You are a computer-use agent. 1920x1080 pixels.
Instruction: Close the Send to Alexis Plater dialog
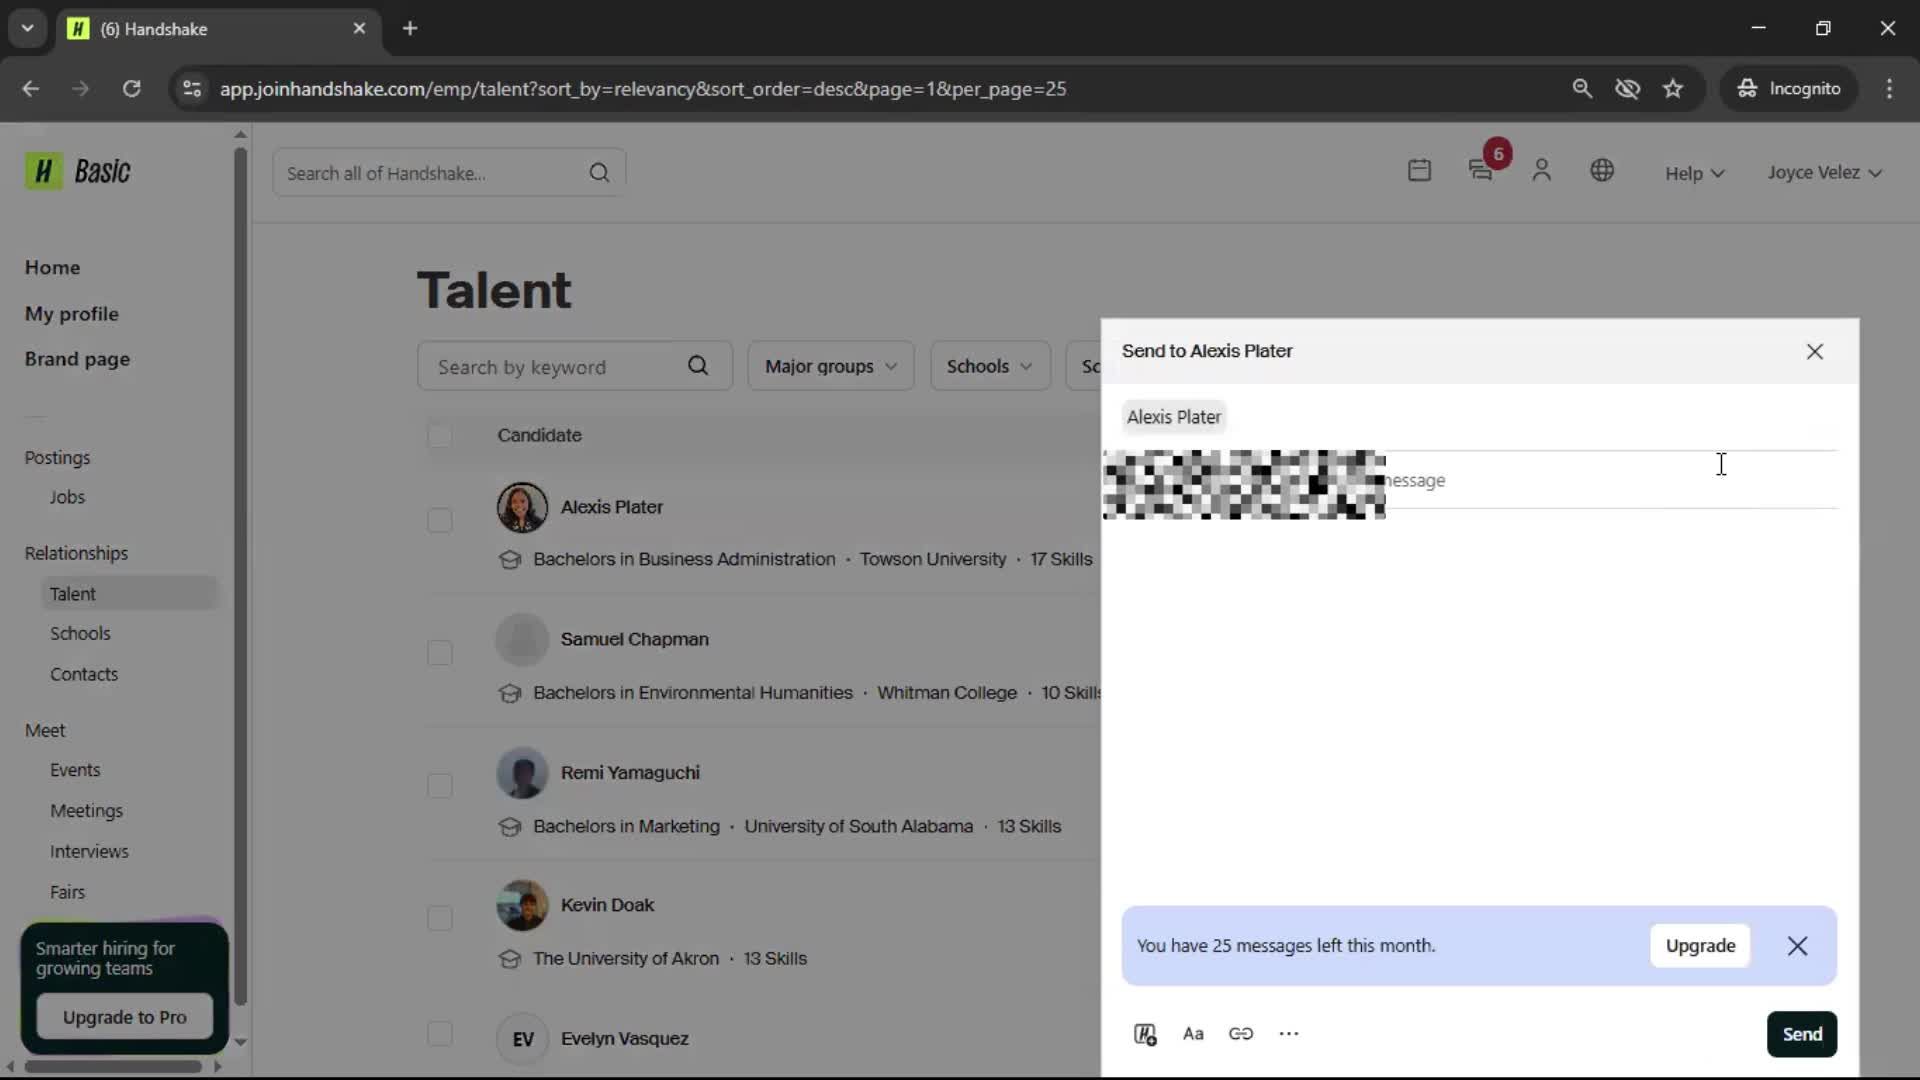click(x=1815, y=352)
